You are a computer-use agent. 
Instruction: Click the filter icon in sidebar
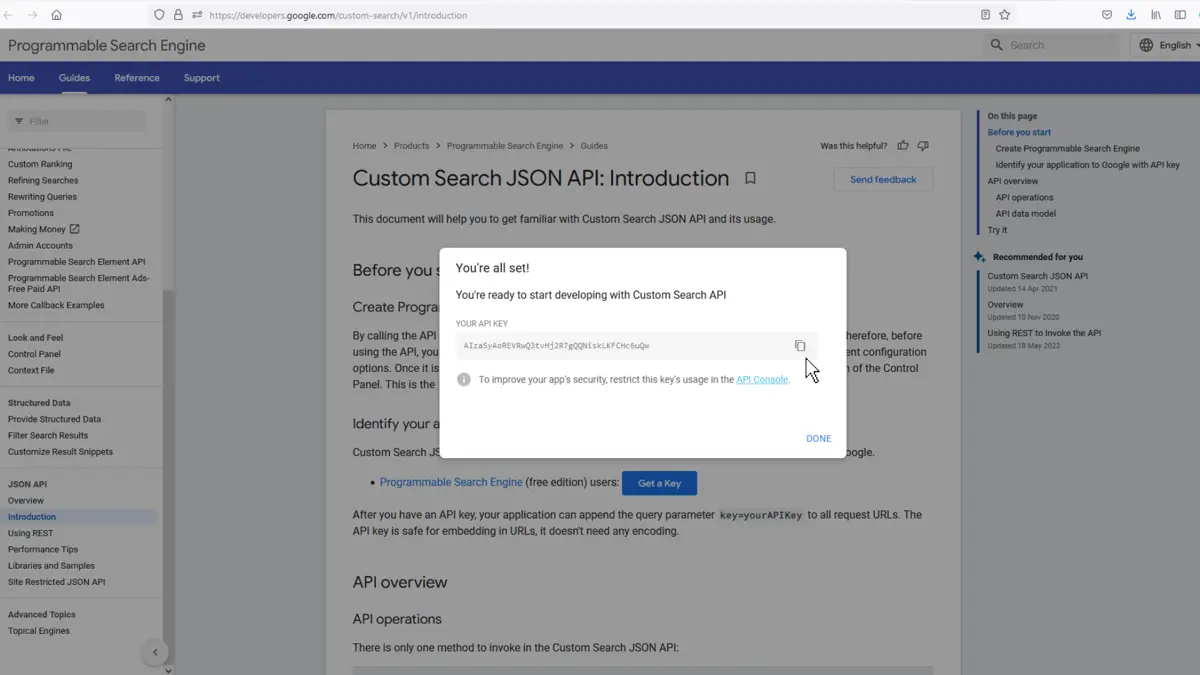19,121
